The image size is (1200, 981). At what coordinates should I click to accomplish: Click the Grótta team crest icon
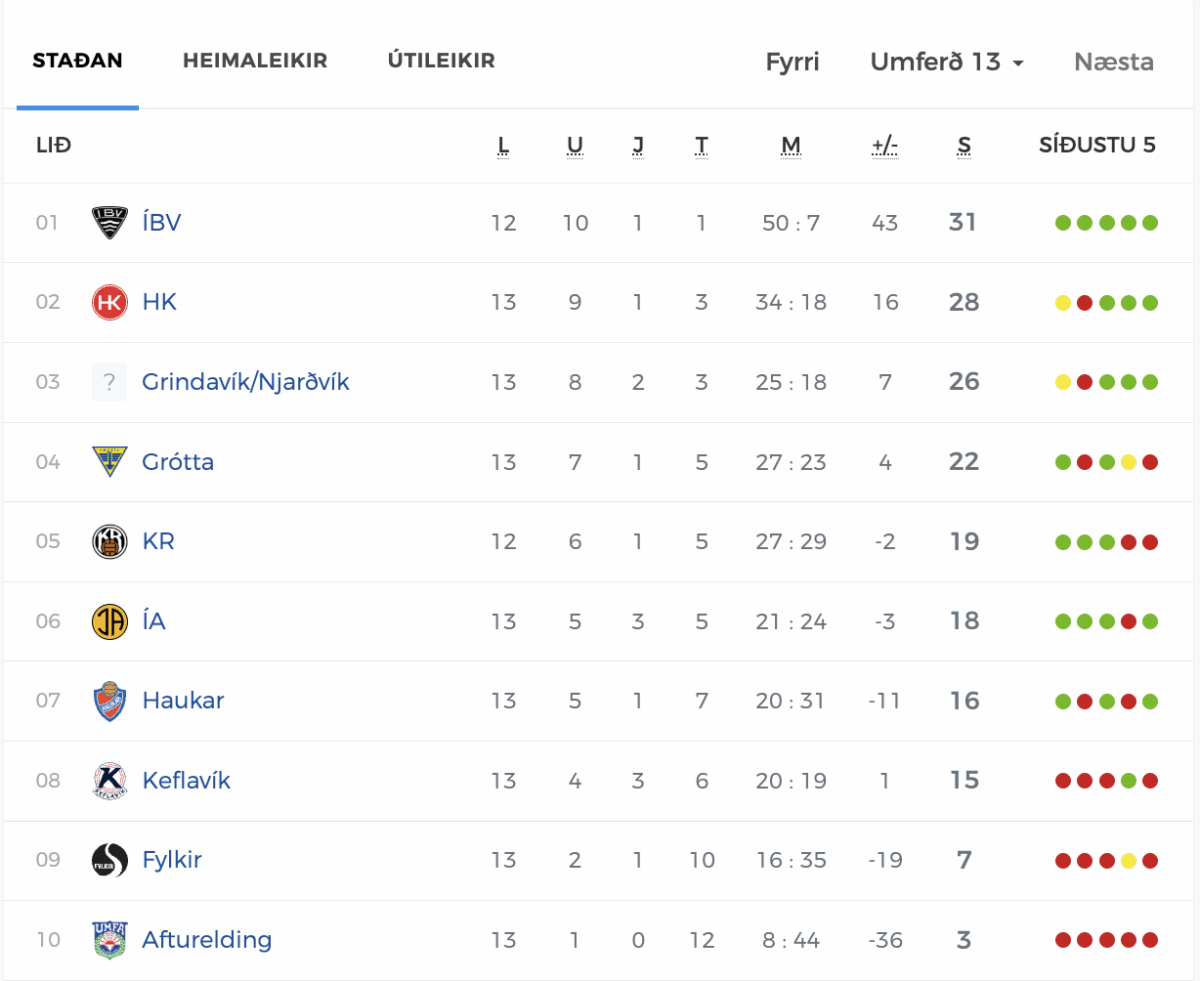pos(109,461)
